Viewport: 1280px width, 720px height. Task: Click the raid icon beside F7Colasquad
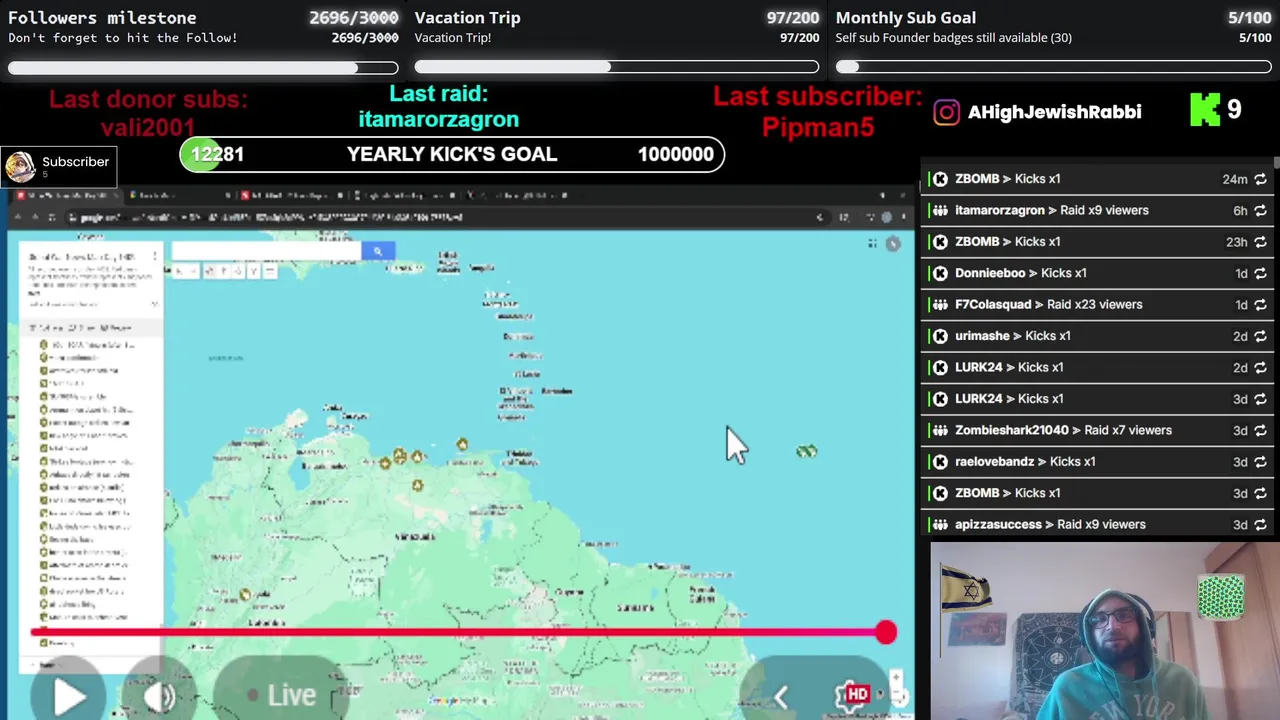[x=940, y=305]
